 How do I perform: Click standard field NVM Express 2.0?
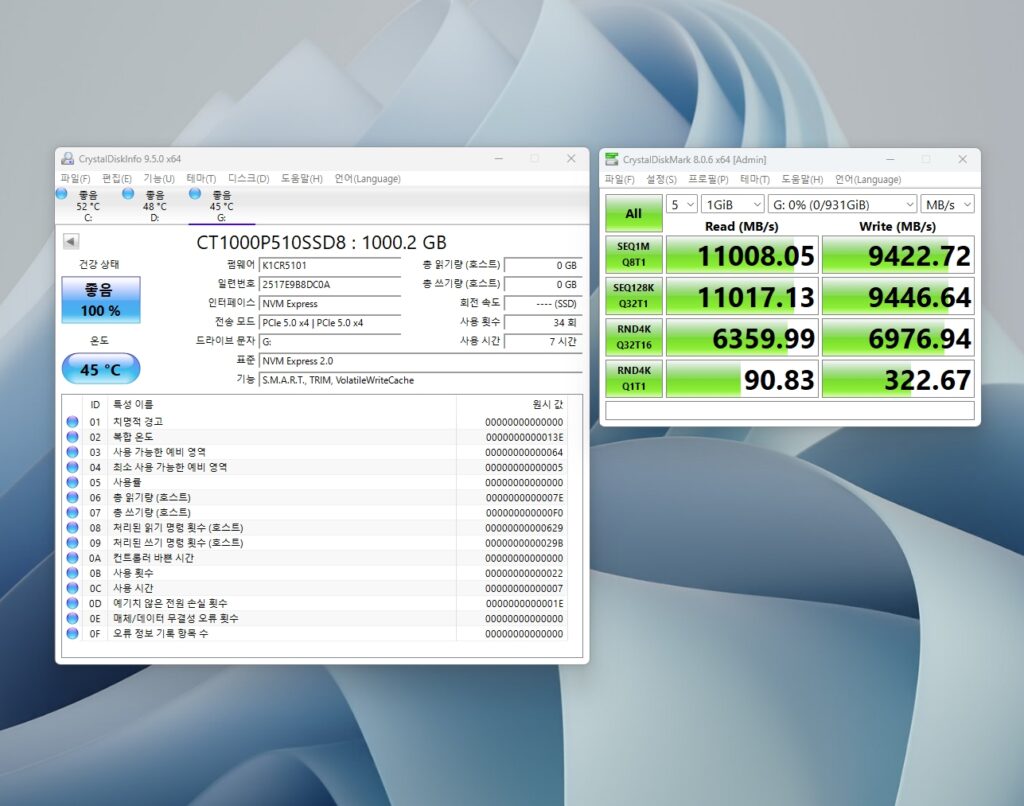pyautogui.click(x=421, y=361)
